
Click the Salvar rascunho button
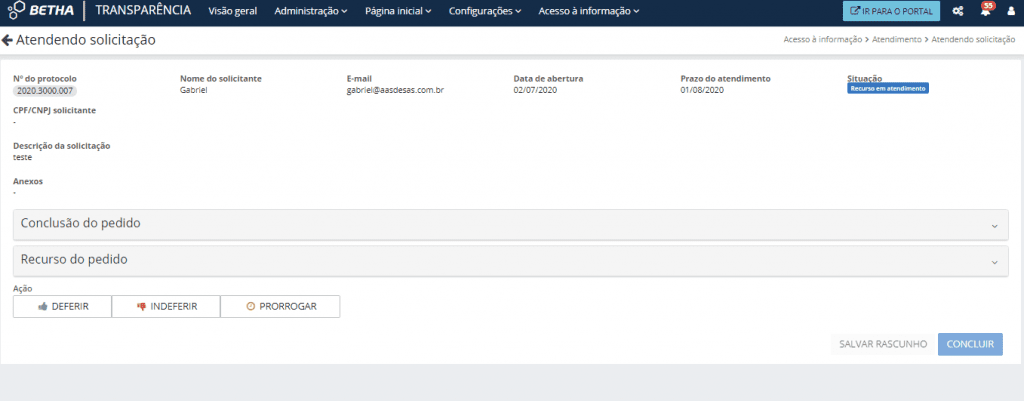coord(881,344)
